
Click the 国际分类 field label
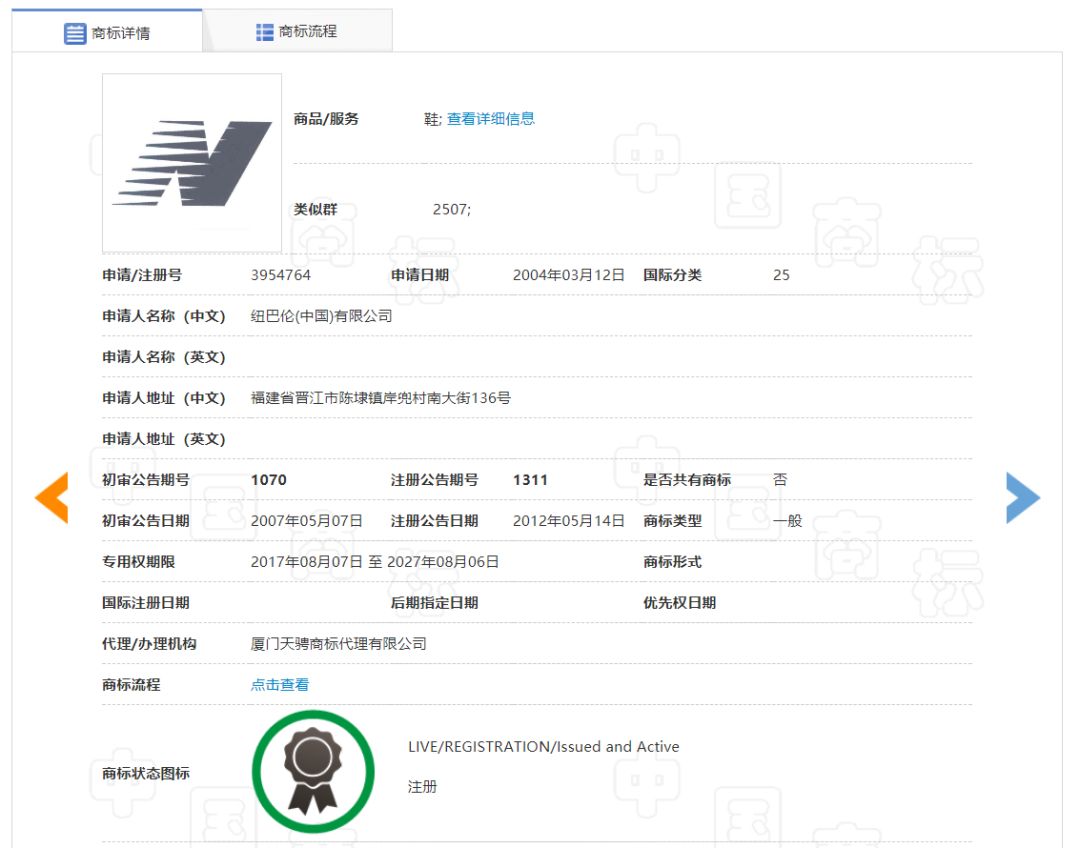[672, 275]
